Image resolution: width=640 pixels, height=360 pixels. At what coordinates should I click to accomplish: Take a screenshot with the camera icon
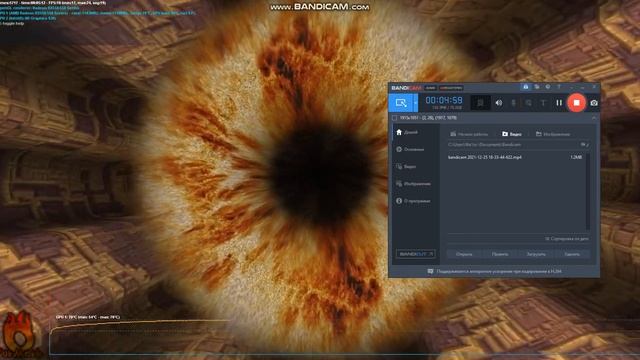point(594,103)
